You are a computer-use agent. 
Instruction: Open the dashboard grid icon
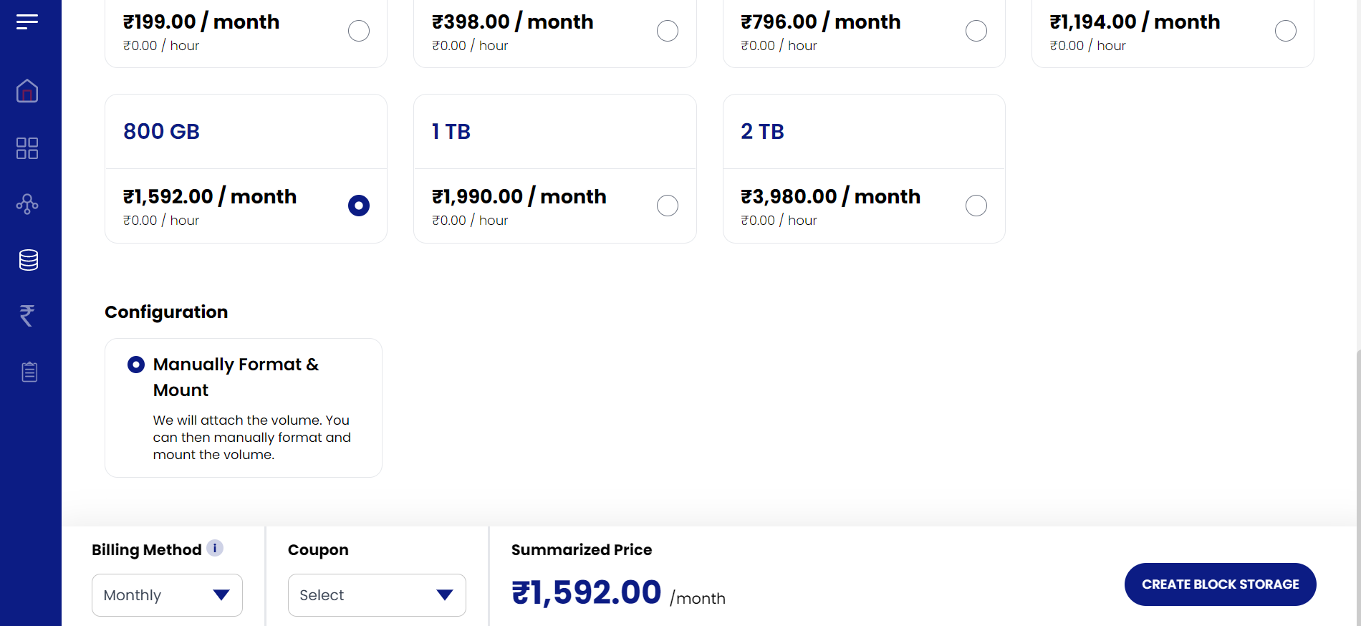point(28,149)
